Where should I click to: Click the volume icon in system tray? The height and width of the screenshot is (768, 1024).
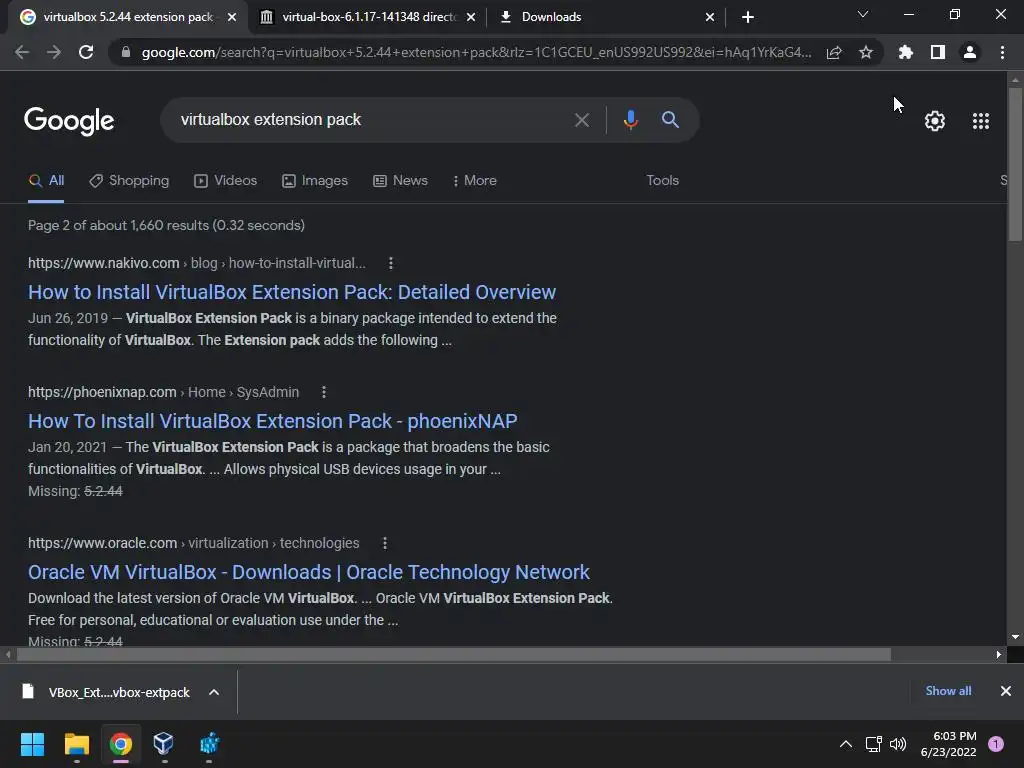[898, 744]
